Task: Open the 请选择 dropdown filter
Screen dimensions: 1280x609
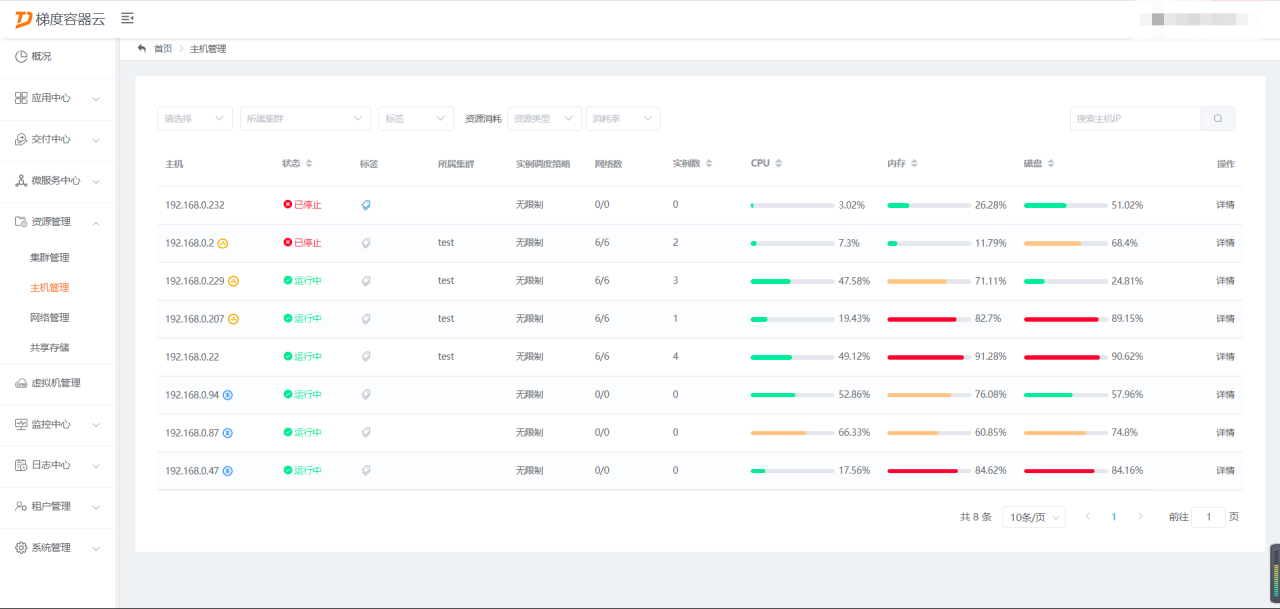Action: pyautogui.click(x=195, y=118)
